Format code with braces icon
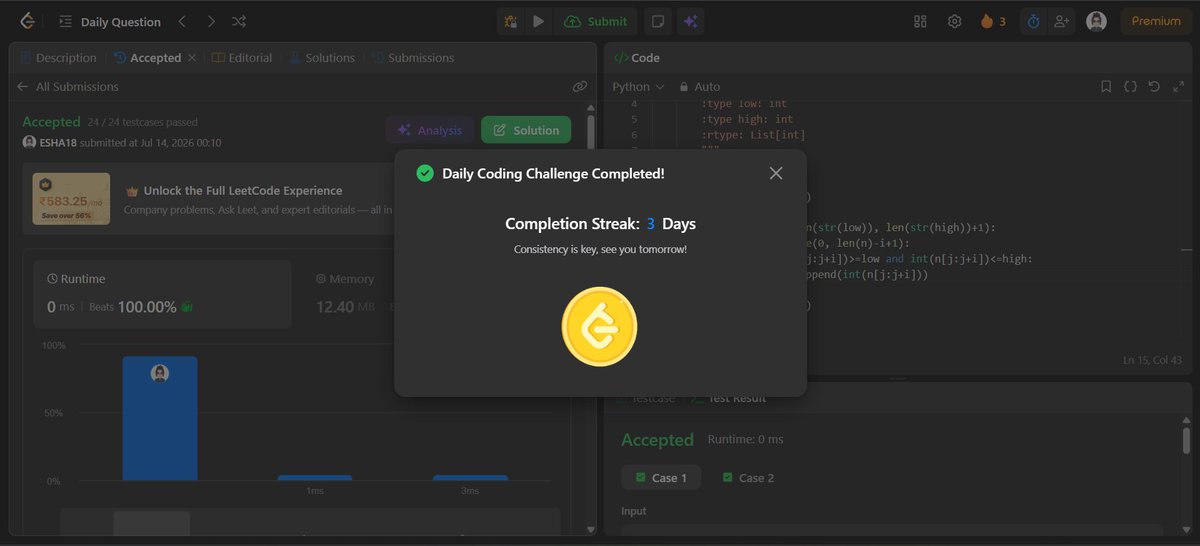This screenshot has height=546, width=1200. point(1130,87)
